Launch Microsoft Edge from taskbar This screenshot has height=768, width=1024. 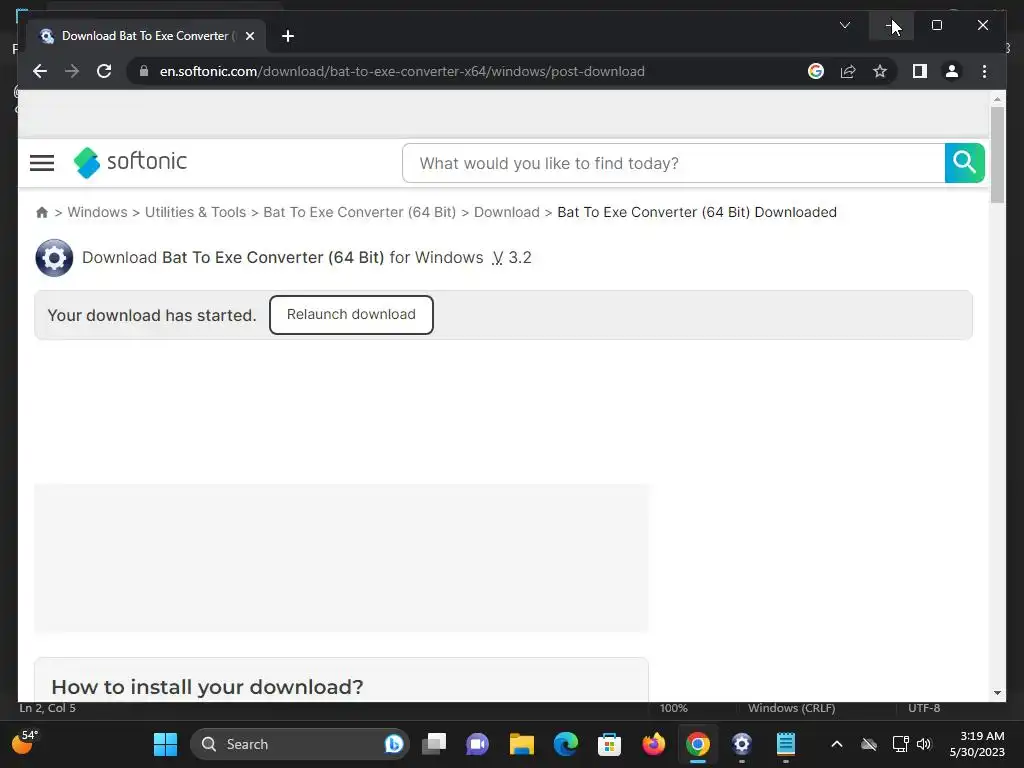point(566,744)
